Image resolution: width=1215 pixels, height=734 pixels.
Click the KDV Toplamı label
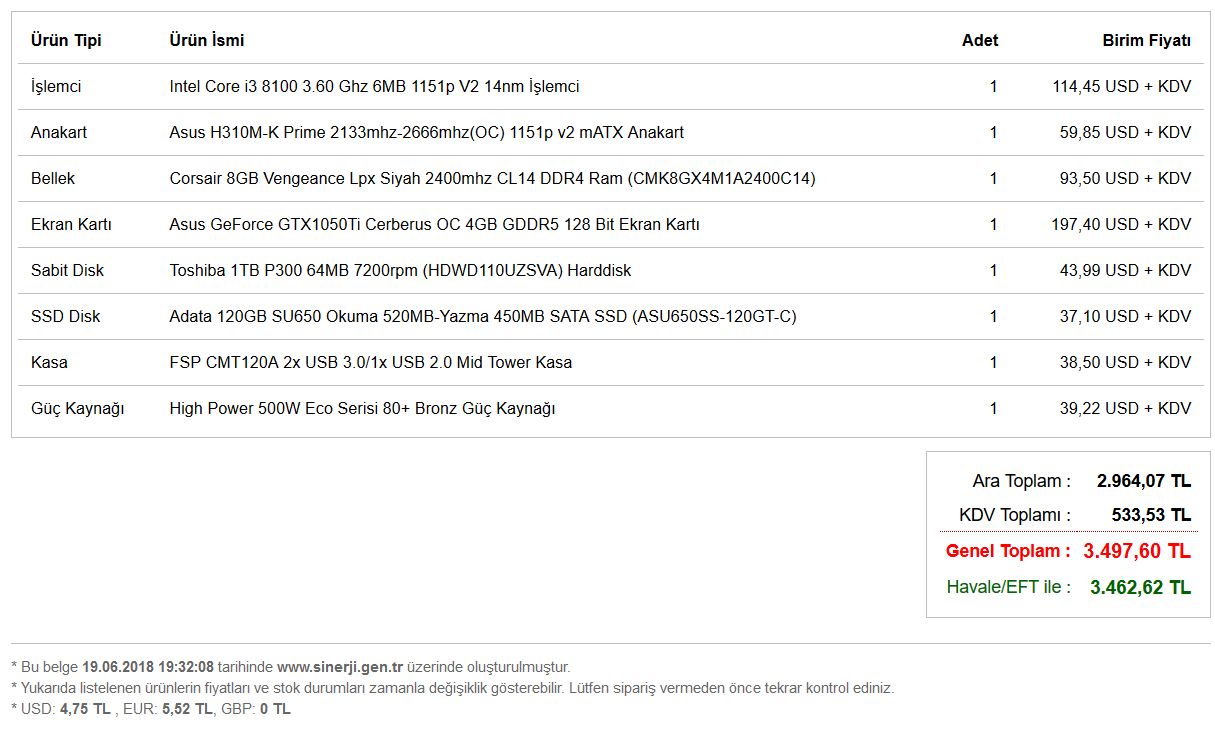1015,516
